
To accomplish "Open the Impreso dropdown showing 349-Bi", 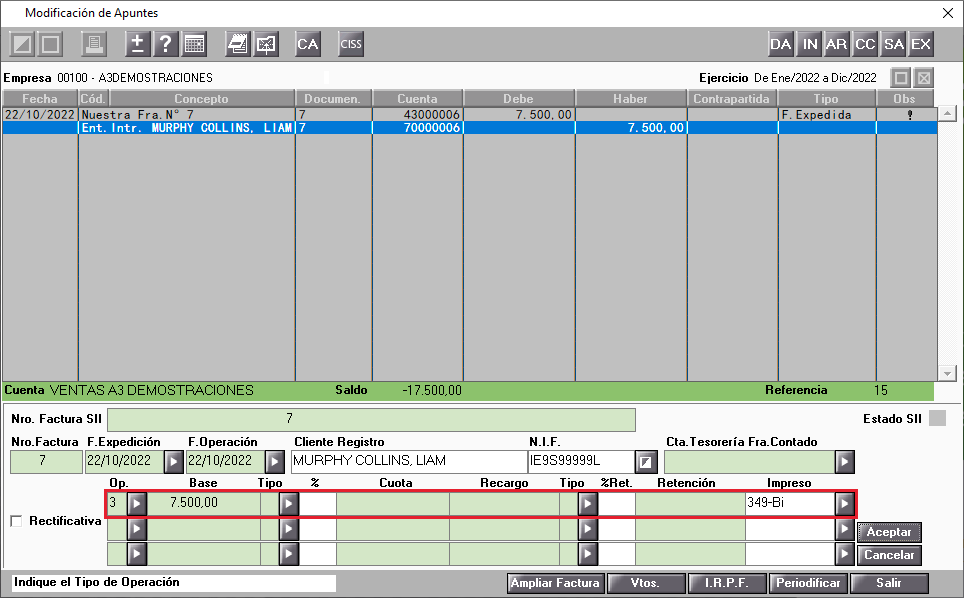I will point(845,504).
